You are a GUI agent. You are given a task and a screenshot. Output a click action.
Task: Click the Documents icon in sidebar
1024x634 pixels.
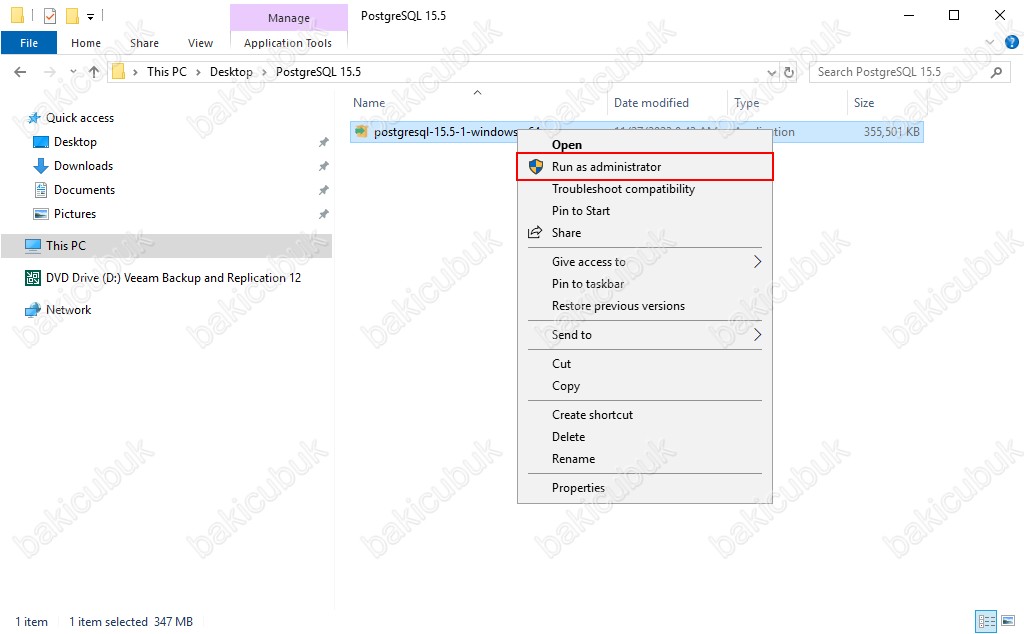tap(40, 190)
